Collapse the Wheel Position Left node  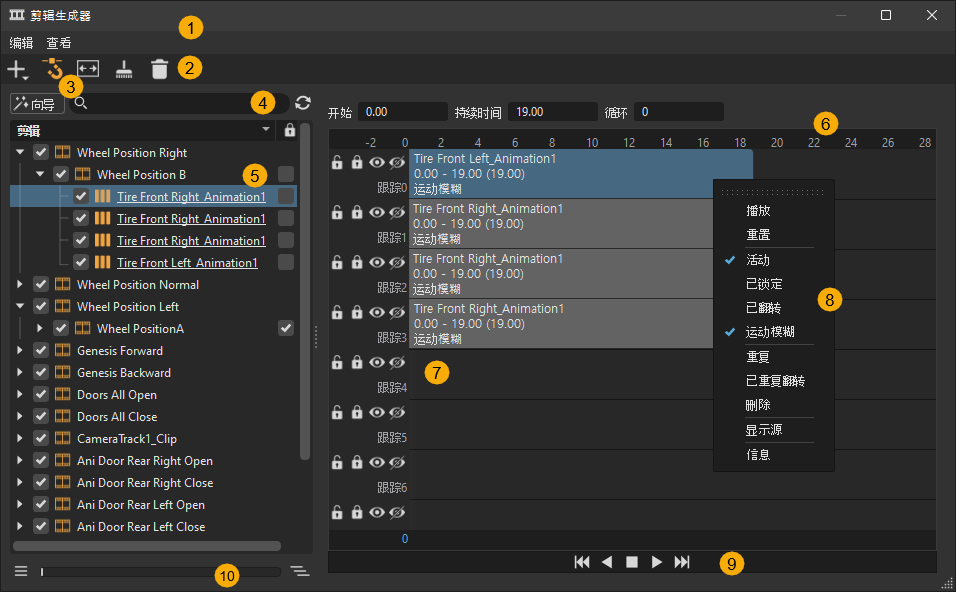pyautogui.click(x=20, y=306)
